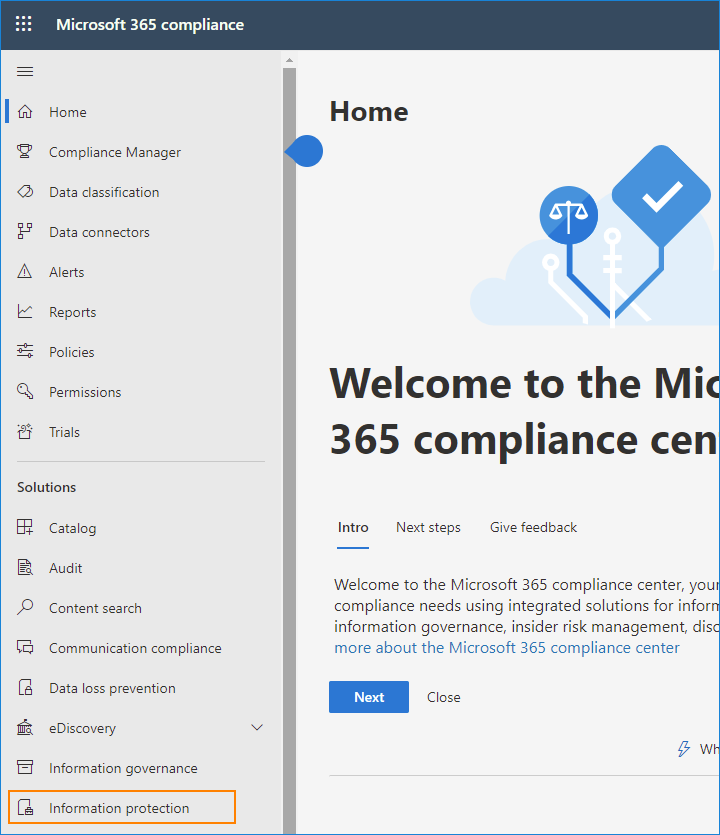Click the Alerts warning triangle icon
This screenshot has height=835, width=720.
click(25, 272)
